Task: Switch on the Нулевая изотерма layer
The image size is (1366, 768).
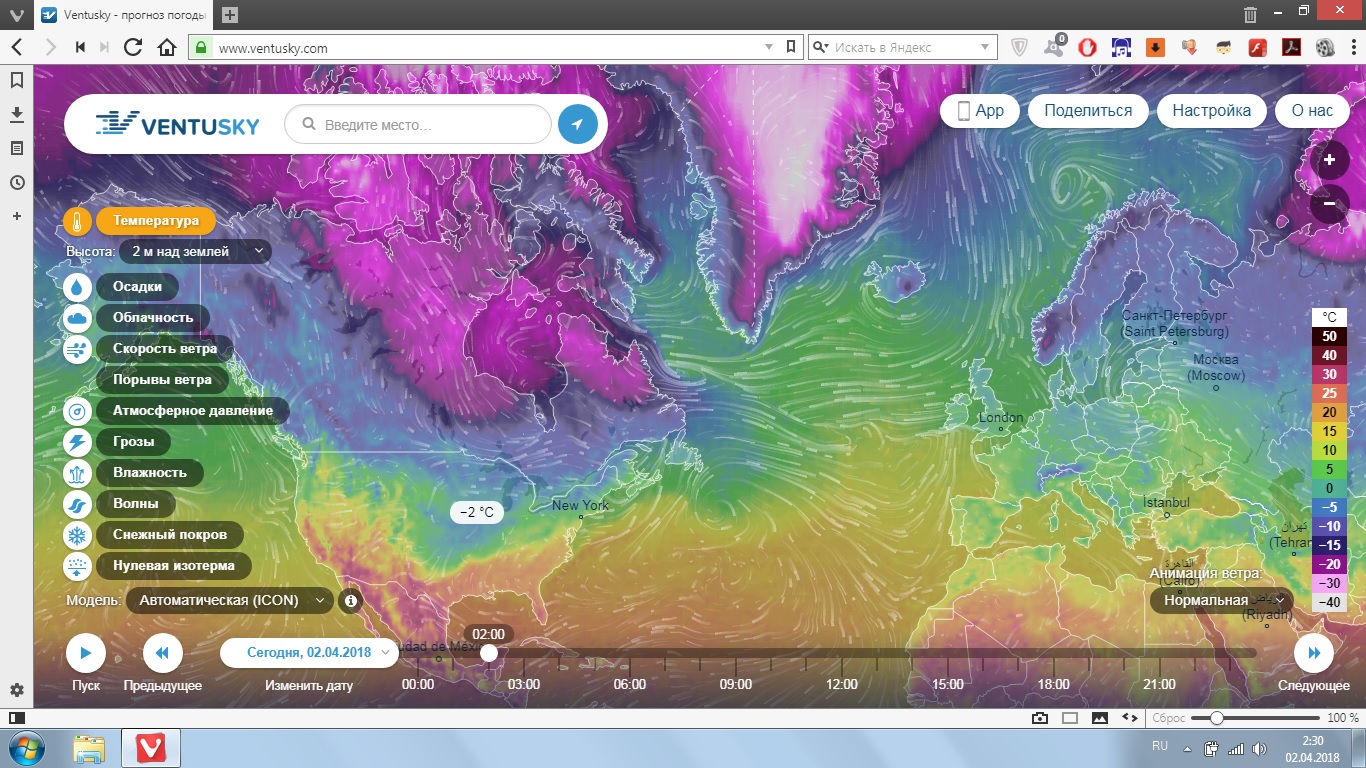Action: (x=174, y=566)
